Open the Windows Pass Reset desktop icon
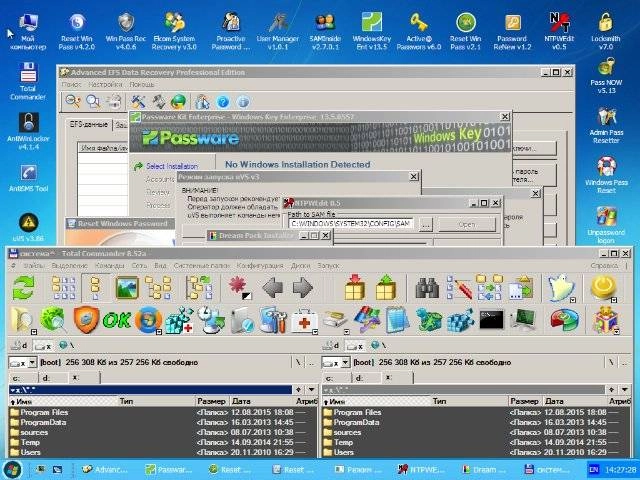Viewport: 640px width, 480px height. pyautogui.click(x=606, y=176)
